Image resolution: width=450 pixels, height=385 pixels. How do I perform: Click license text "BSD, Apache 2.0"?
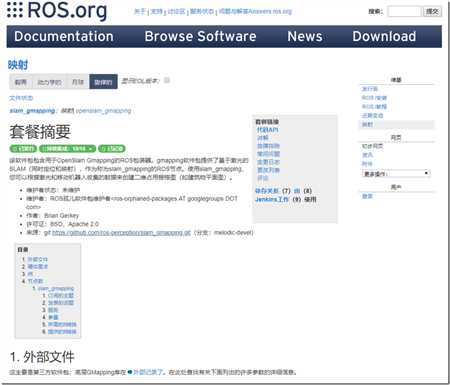[74, 224]
